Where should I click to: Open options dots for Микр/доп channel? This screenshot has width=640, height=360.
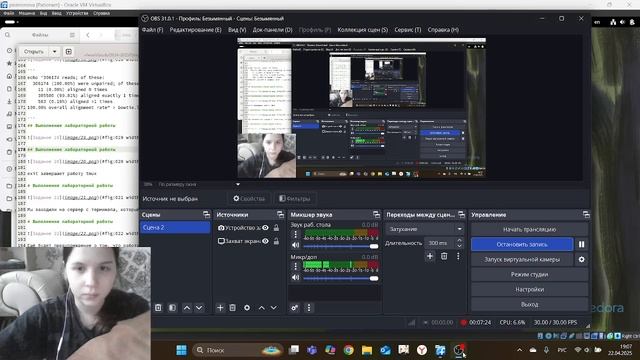click(x=296, y=267)
